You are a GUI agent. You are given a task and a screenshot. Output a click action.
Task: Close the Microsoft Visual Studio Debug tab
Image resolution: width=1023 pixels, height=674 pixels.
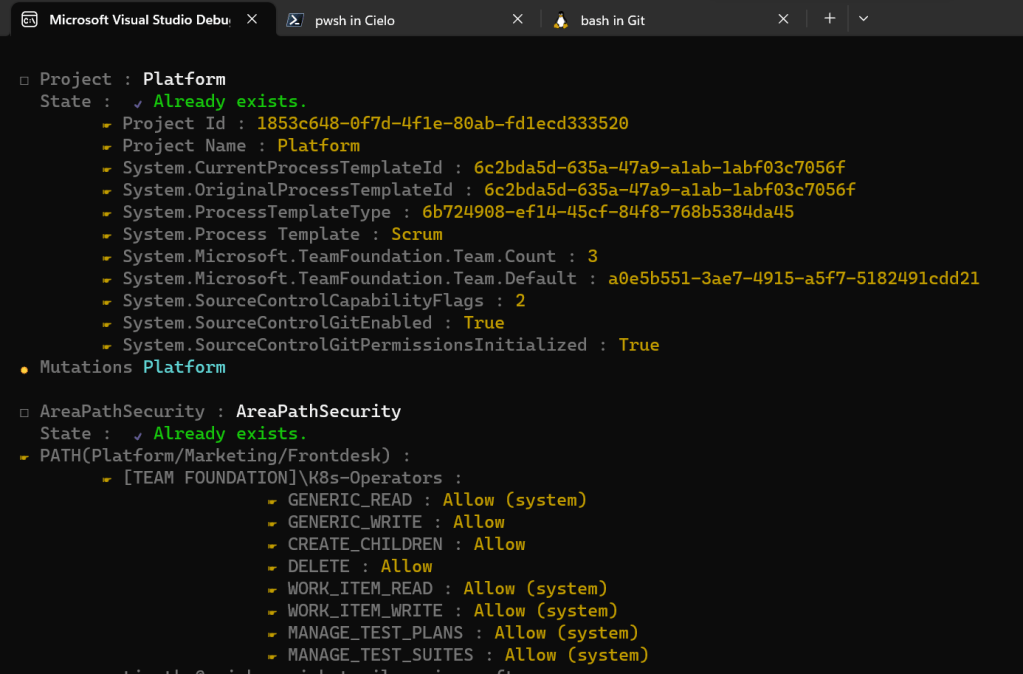252,19
